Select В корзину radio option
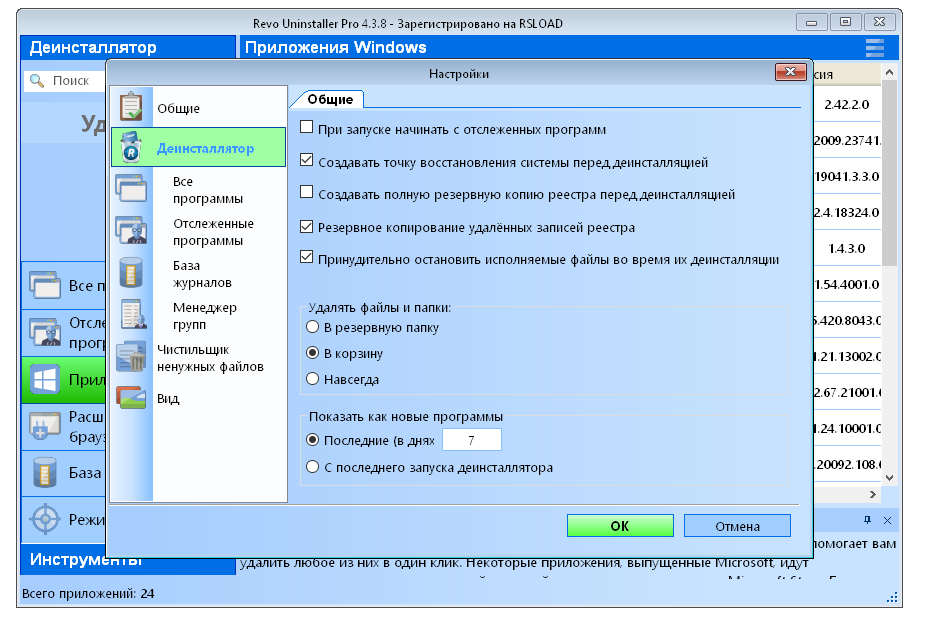This screenshot has width=927, height=623. [312, 353]
